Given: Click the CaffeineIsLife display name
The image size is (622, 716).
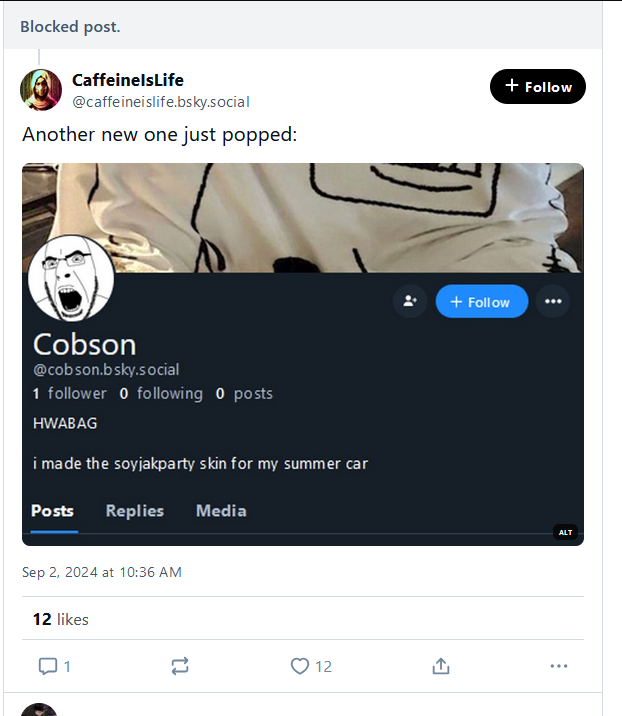Looking at the screenshot, I should click(x=128, y=80).
